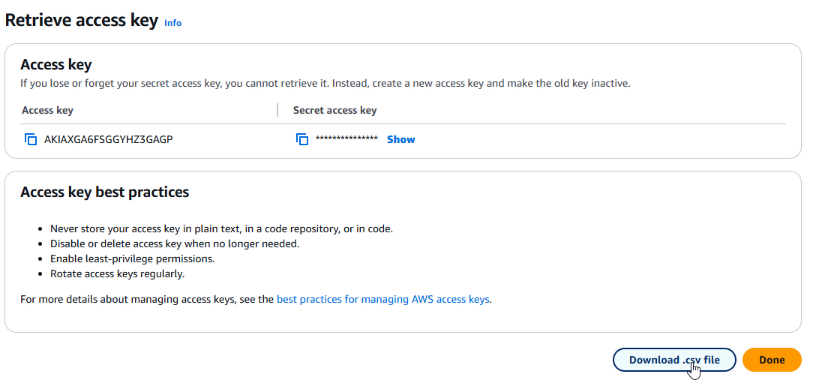Copy the access key ID icon
Screen dimensions: 813x390
[31, 140]
